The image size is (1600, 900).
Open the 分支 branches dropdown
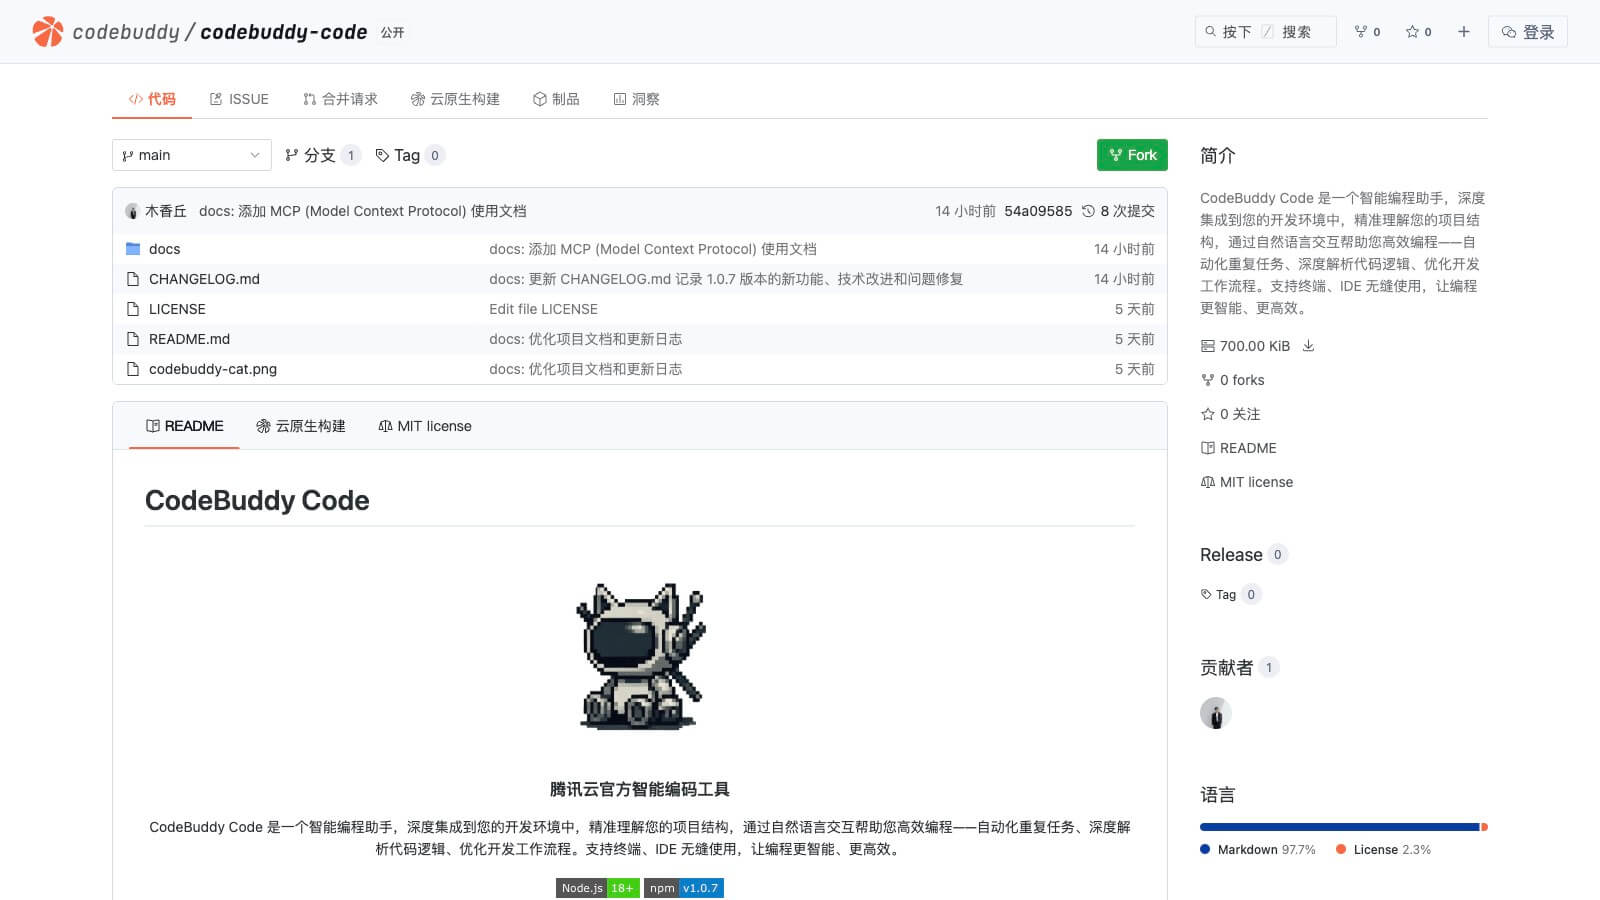(x=320, y=155)
